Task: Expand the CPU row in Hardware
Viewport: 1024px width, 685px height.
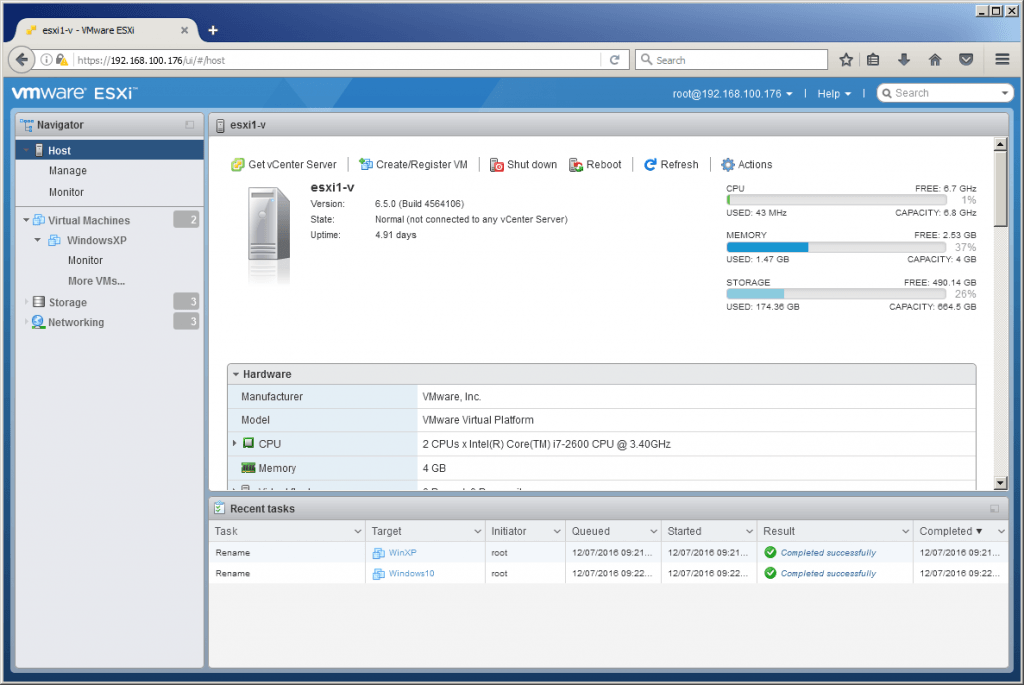Action: 234,443
